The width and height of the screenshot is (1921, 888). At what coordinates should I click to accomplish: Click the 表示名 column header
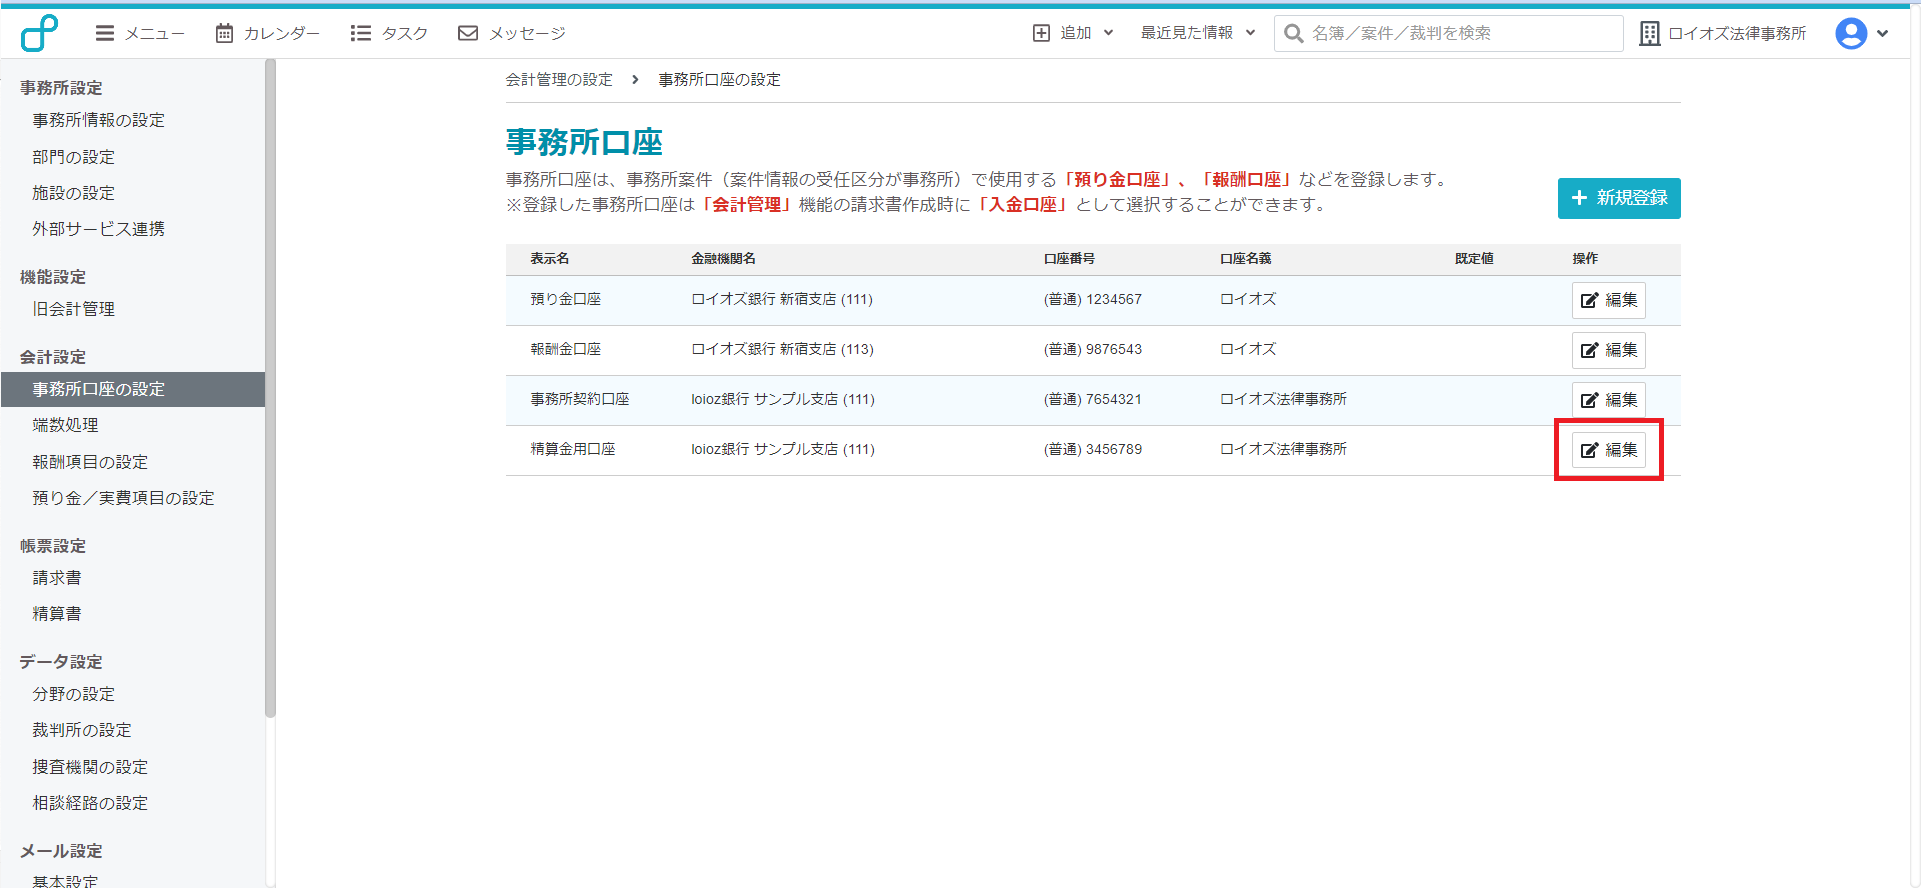point(550,258)
